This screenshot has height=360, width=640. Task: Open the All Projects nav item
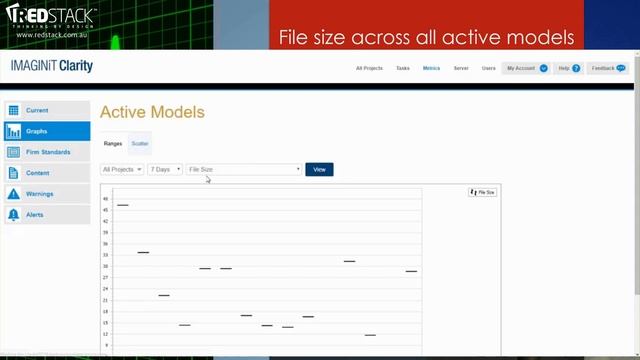coord(369,68)
